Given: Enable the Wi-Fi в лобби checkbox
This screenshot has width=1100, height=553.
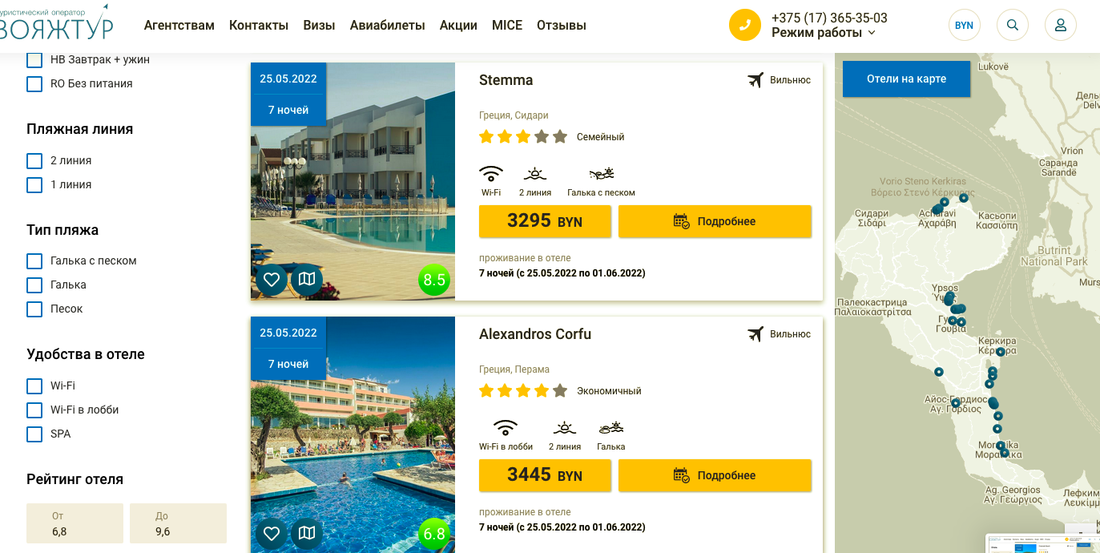Looking at the screenshot, I should 34,410.
